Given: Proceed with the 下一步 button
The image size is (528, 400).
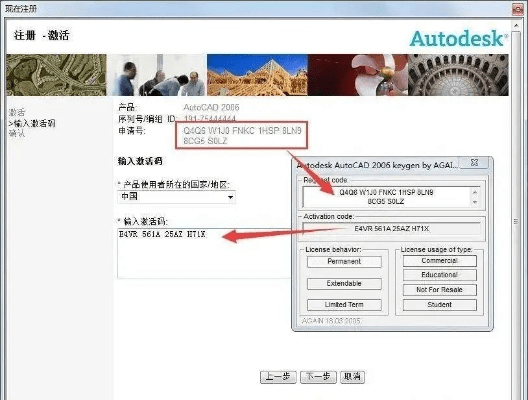Looking at the screenshot, I should pyautogui.click(x=318, y=377).
